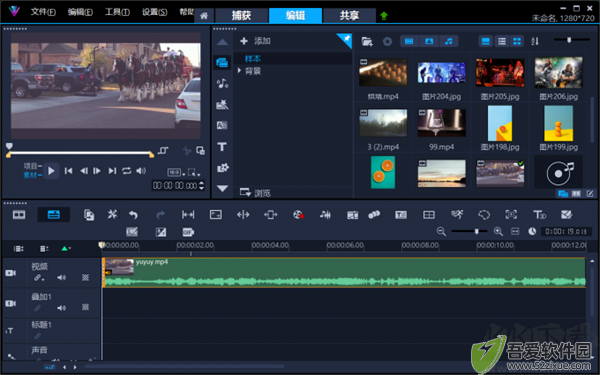Go to the home tab icon
600x375 pixels.
click(204, 16)
